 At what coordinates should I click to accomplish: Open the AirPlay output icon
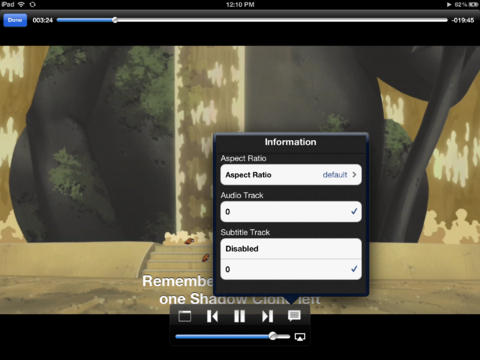(300, 337)
